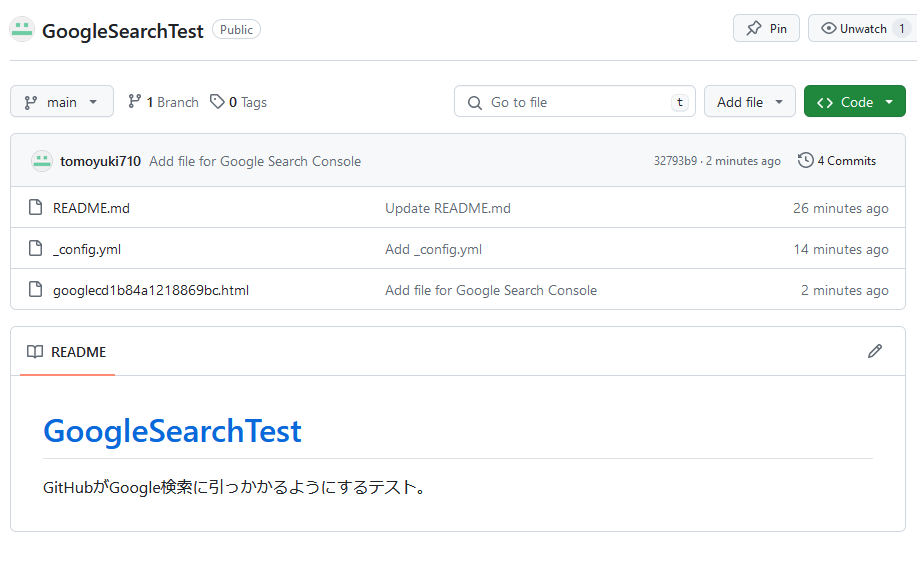The width and height of the screenshot is (917, 572).
Task: Select the README tab
Action: click(67, 352)
